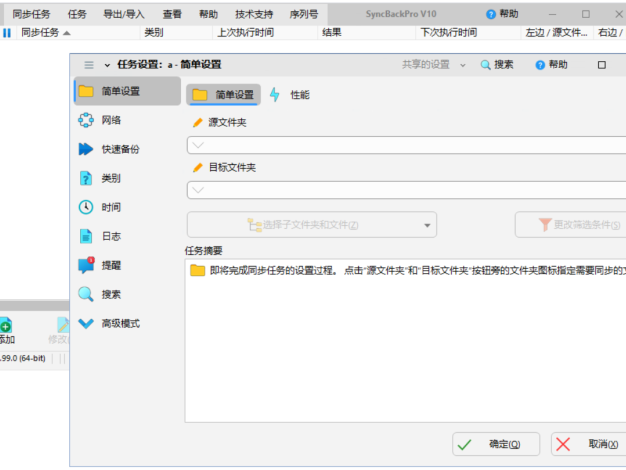Click the 源文件夹 path input field
The height and width of the screenshot is (470, 626).
pyautogui.click(x=406, y=145)
